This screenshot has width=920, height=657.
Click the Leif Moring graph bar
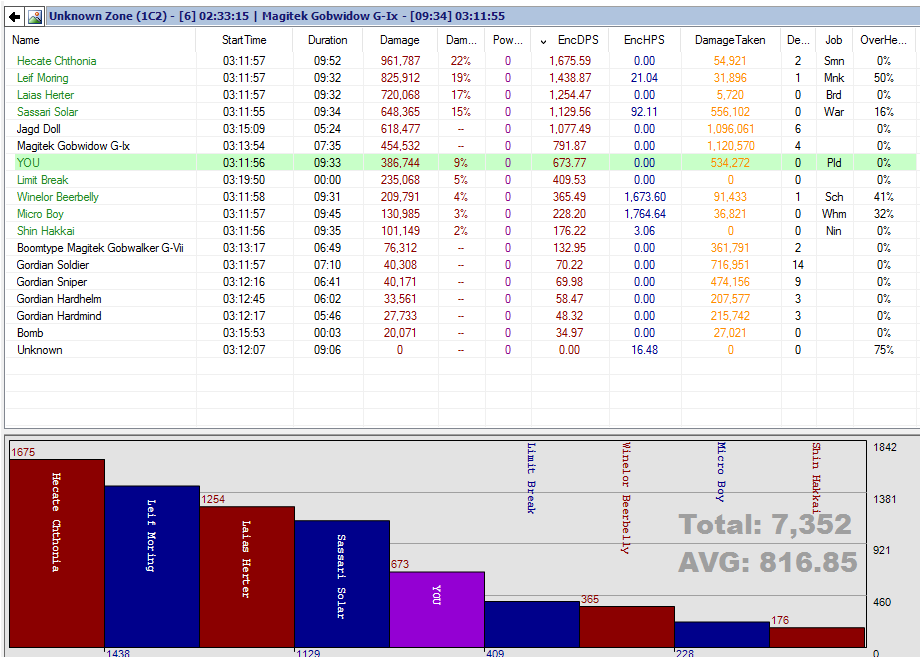click(x=152, y=567)
